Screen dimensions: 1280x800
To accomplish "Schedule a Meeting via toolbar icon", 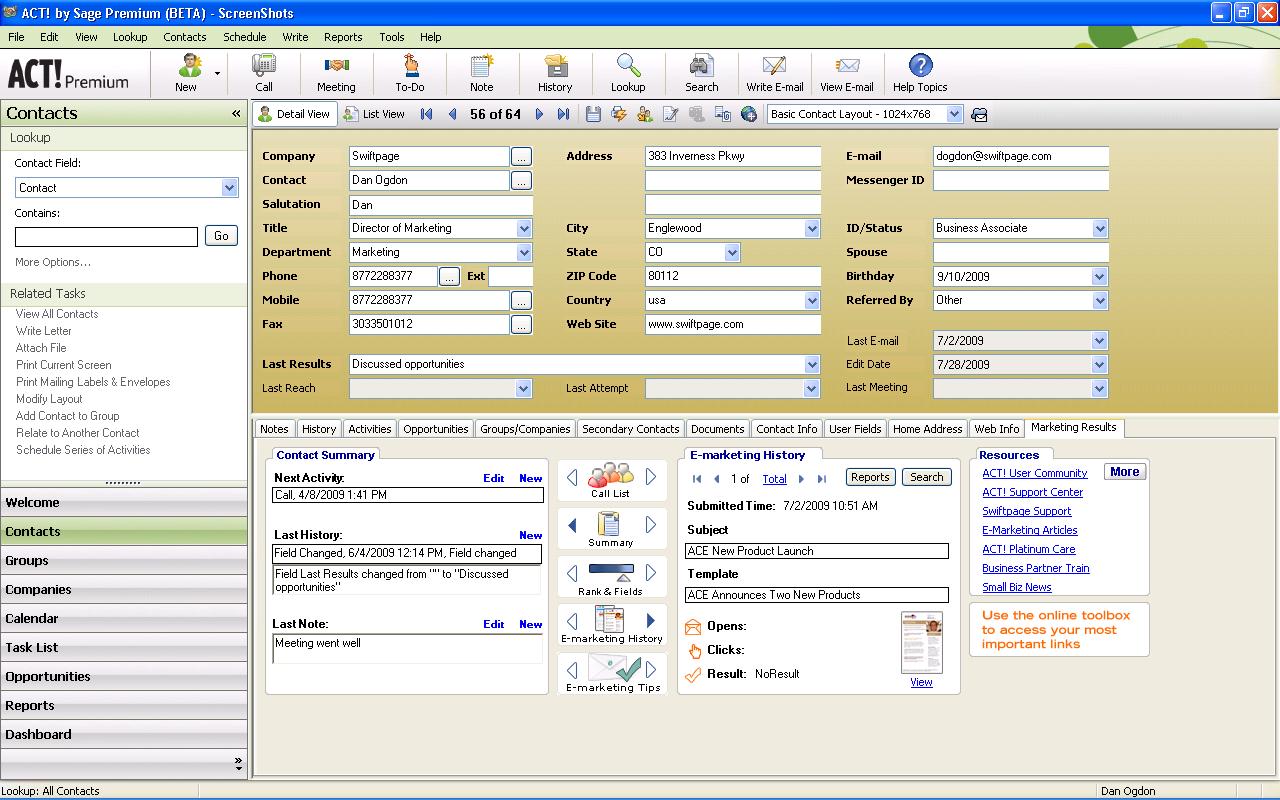I will pyautogui.click(x=336, y=72).
